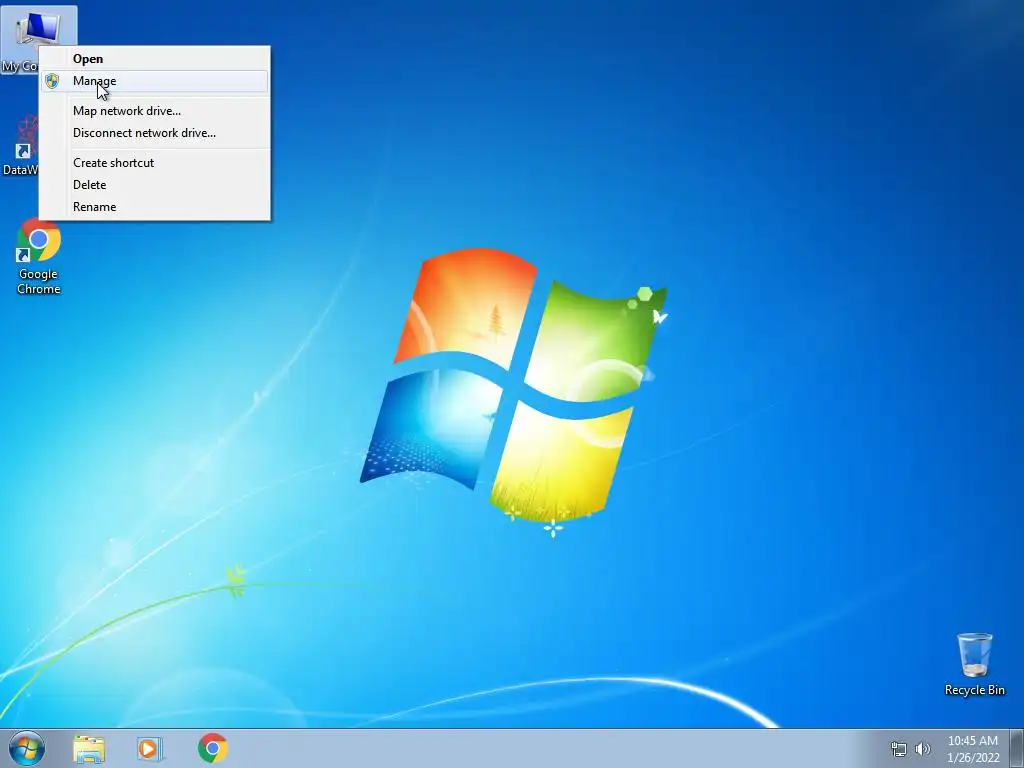The width and height of the screenshot is (1024, 768).
Task: Click Map network drive... option
Action: tap(154, 111)
